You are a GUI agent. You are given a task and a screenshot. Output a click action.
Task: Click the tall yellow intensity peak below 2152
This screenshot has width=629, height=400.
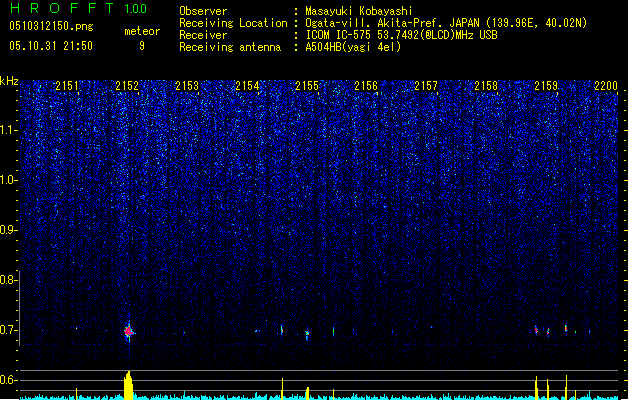[128, 385]
